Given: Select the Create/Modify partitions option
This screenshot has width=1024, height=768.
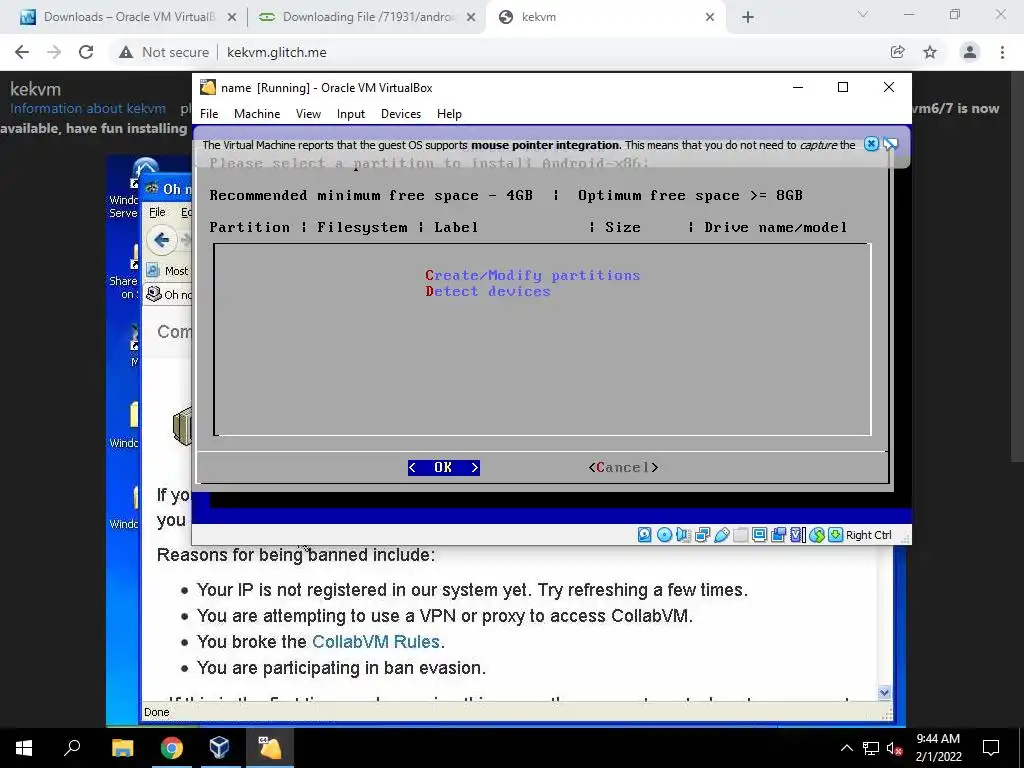Looking at the screenshot, I should point(532,275).
